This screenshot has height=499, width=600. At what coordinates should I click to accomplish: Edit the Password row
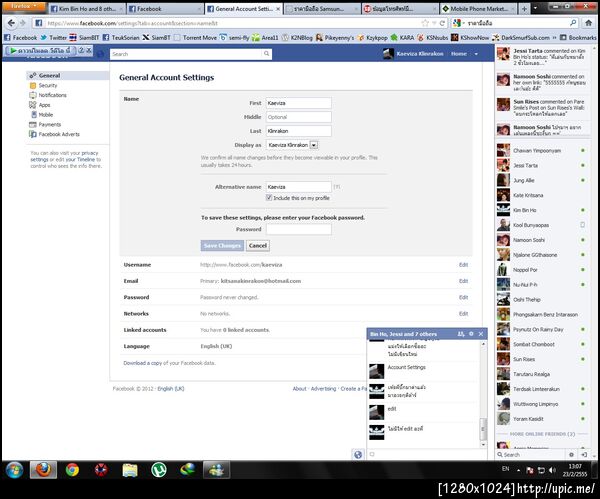tap(463, 297)
